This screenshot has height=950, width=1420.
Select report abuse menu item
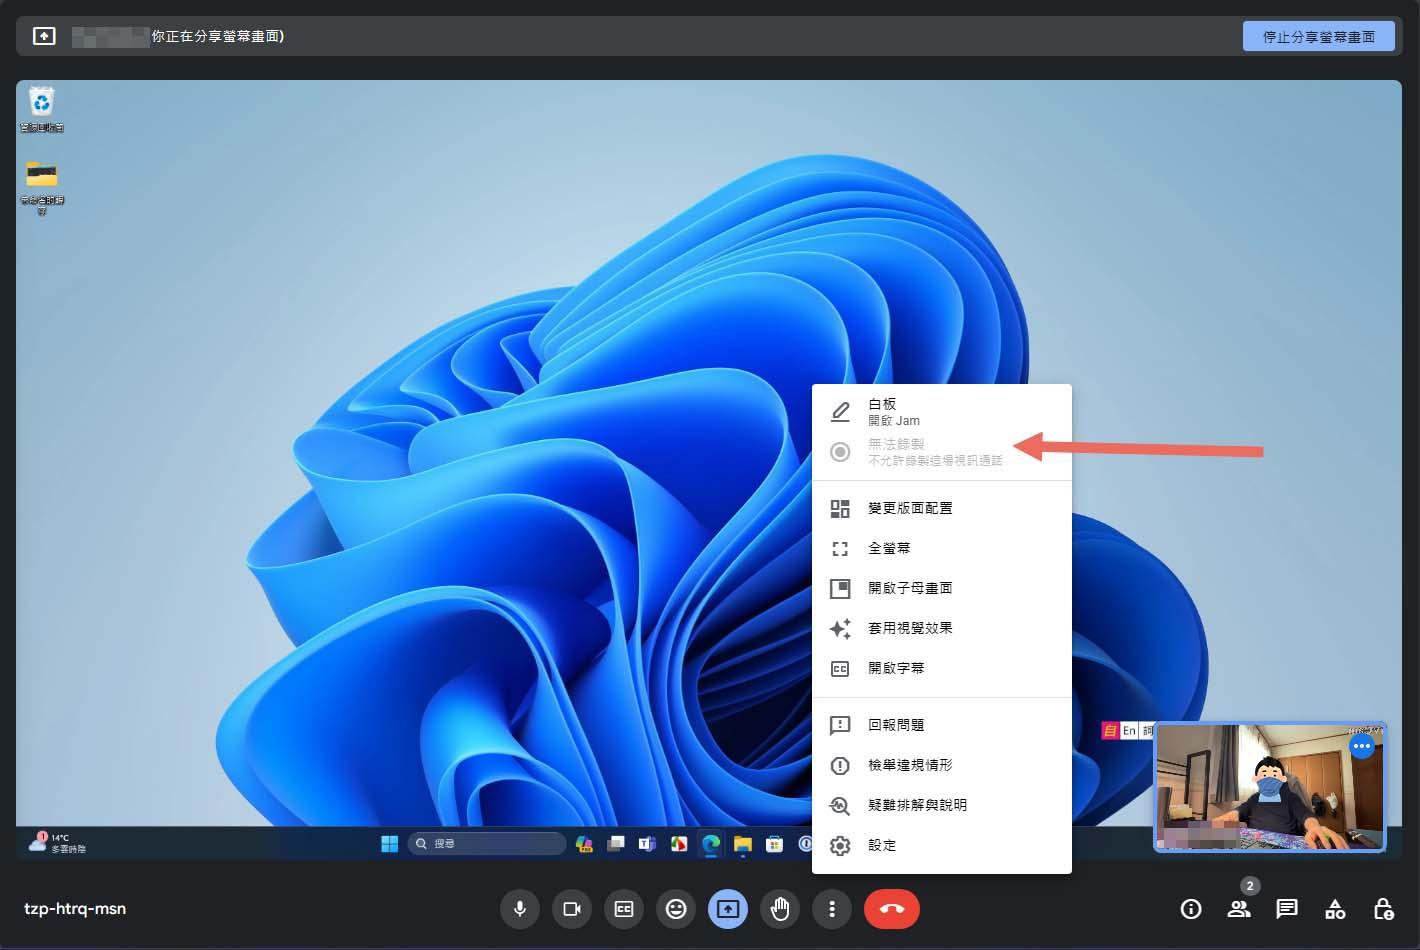942,765
